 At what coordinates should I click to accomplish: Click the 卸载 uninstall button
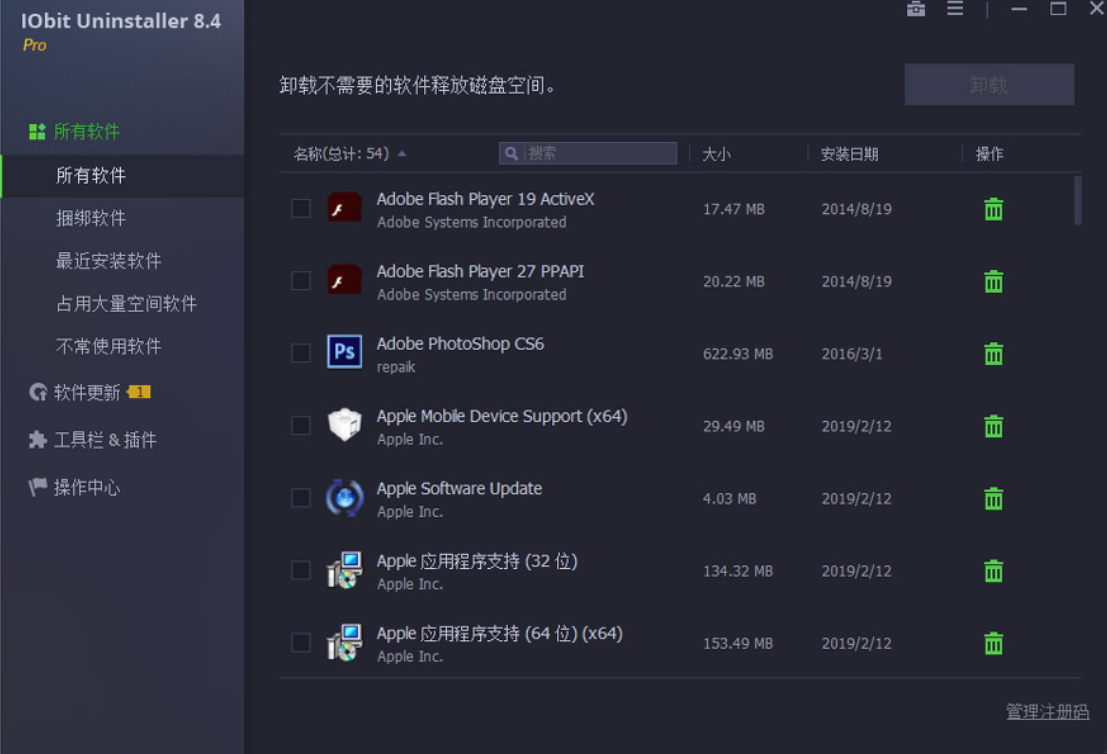989,85
